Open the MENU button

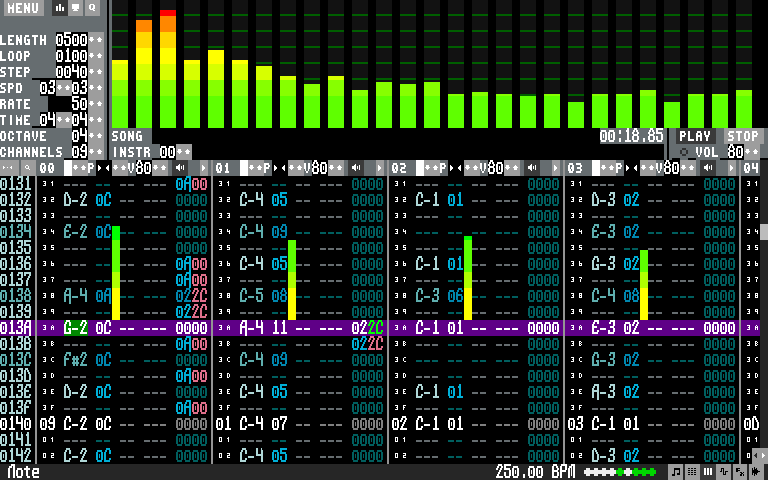pyautogui.click(x=23, y=7)
